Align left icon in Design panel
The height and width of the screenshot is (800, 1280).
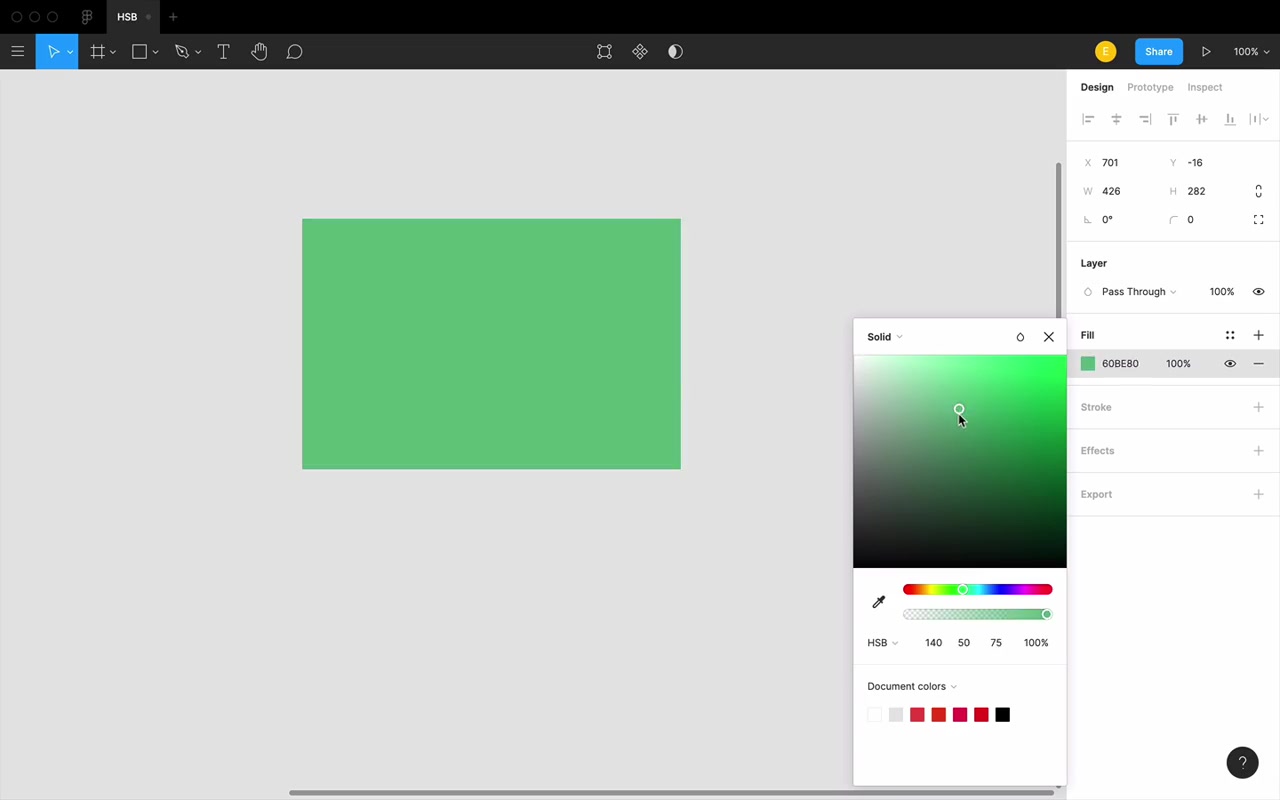point(1088,119)
